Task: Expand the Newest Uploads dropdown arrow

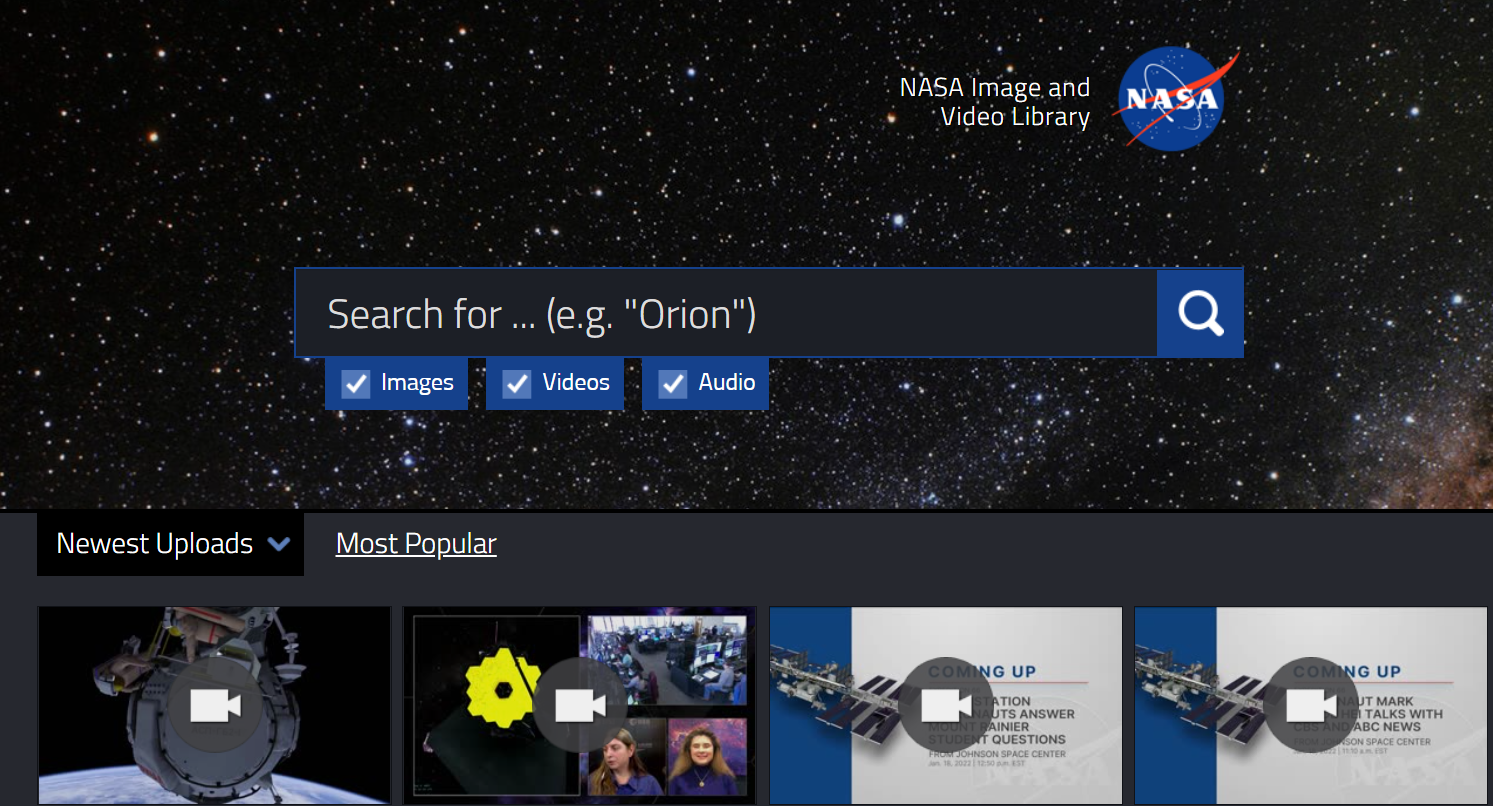Action: [x=280, y=544]
